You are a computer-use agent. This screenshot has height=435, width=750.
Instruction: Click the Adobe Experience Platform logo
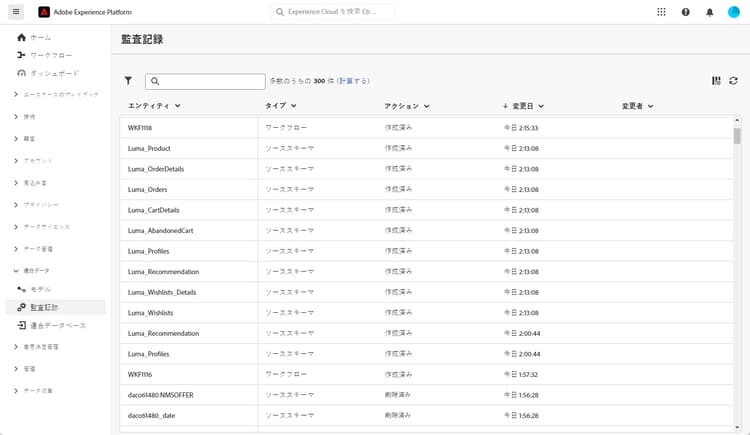click(x=44, y=12)
